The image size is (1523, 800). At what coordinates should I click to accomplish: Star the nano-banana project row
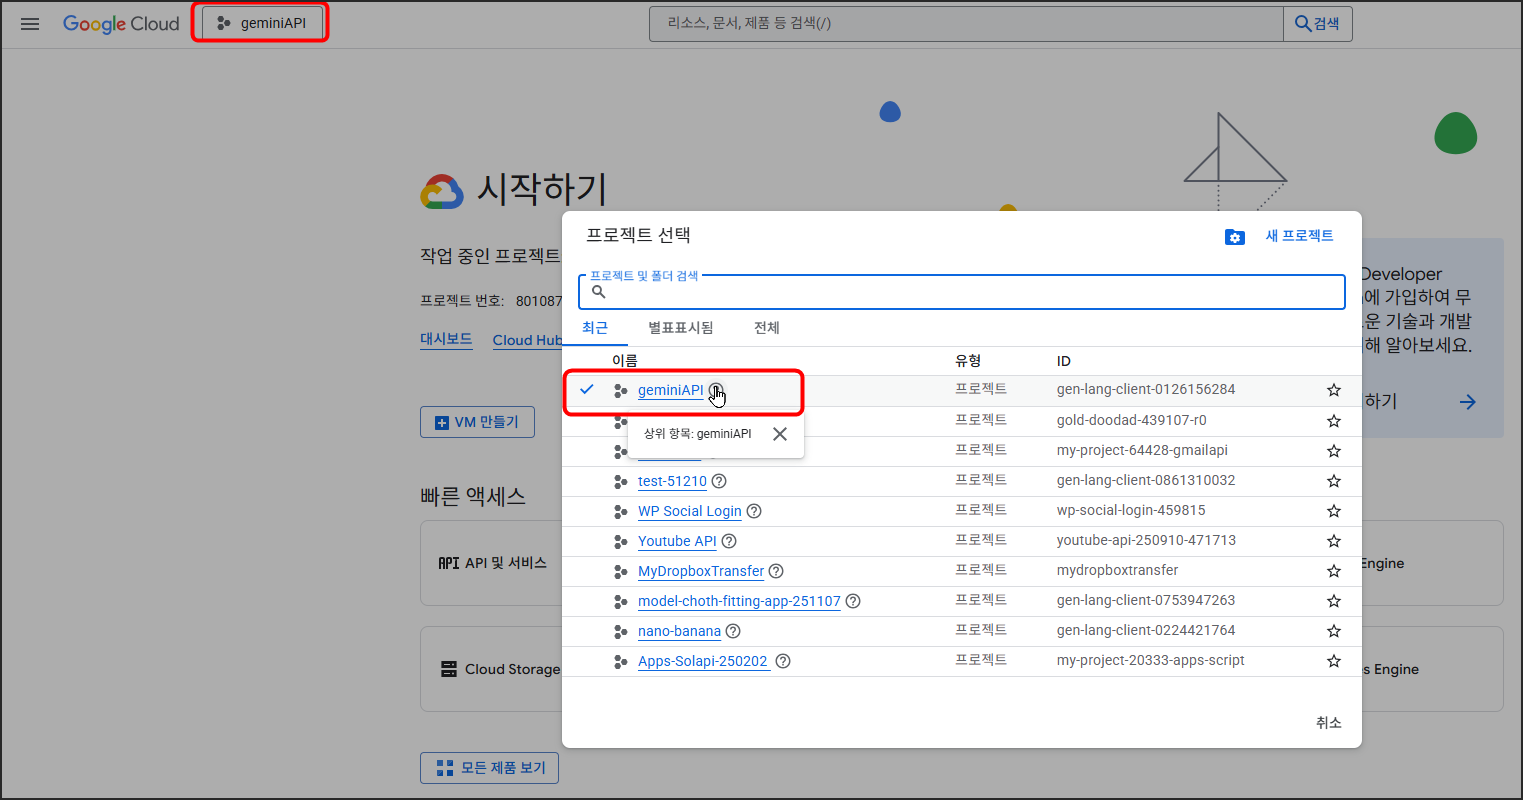1334,631
